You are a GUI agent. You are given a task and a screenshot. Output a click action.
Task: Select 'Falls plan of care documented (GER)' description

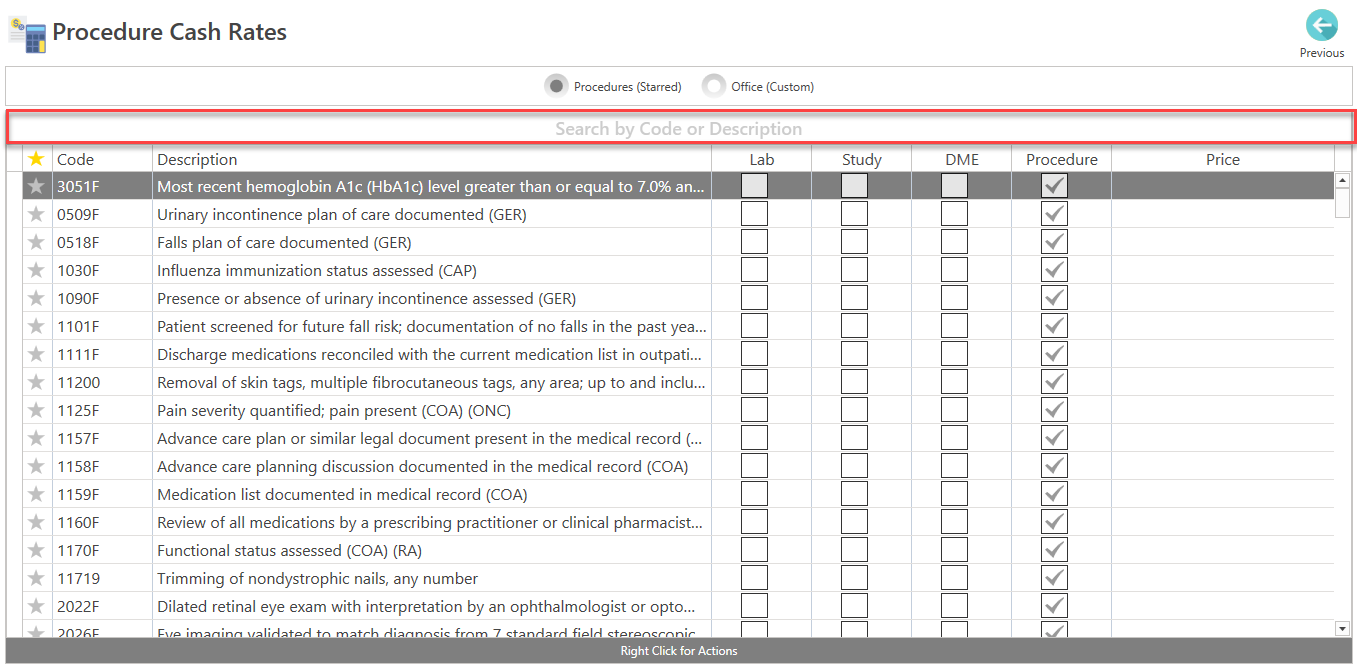coord(284,242)
